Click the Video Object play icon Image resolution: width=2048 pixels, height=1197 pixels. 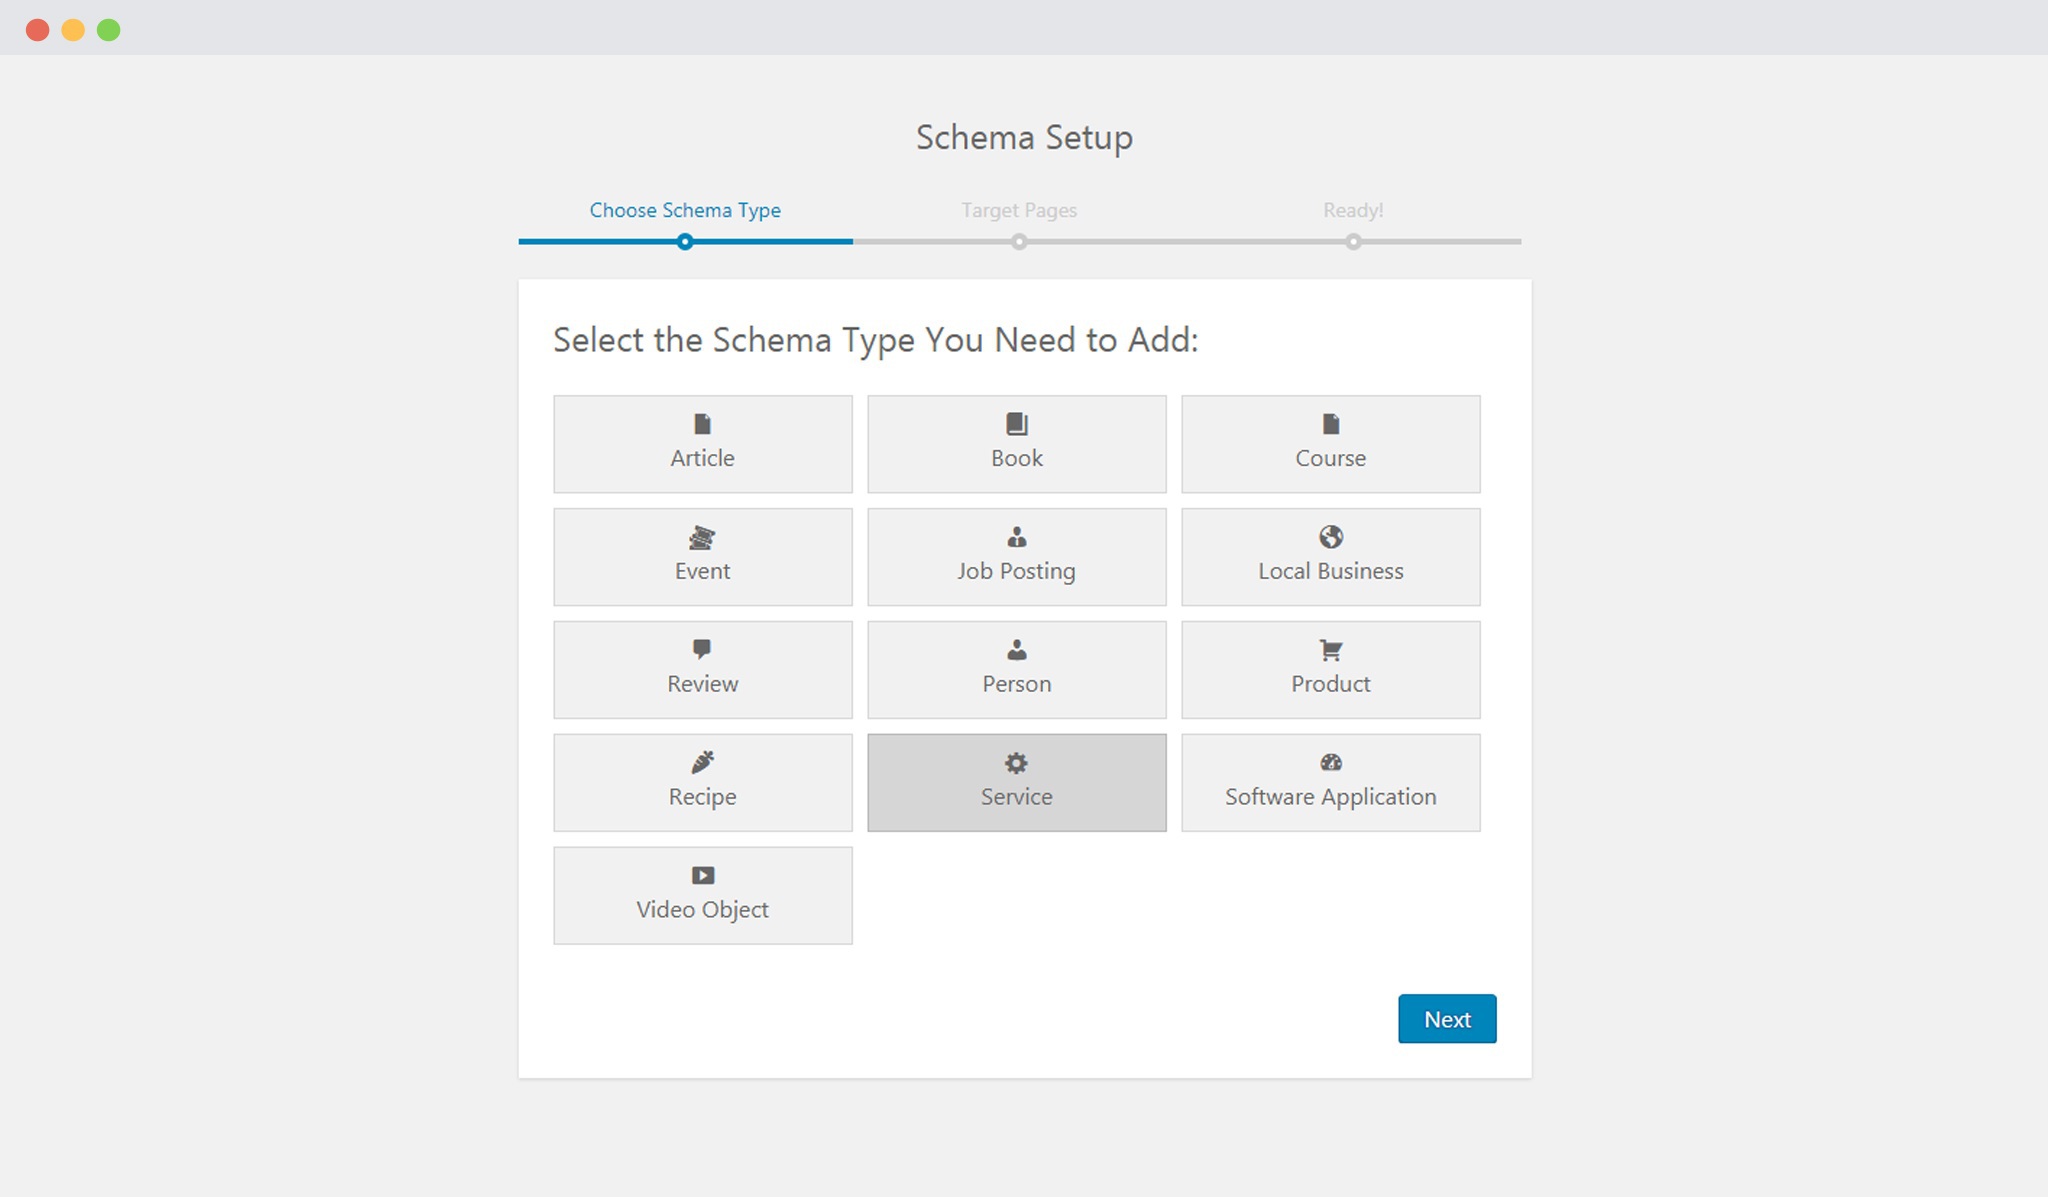pyautogui.click(x=702, y=874)
